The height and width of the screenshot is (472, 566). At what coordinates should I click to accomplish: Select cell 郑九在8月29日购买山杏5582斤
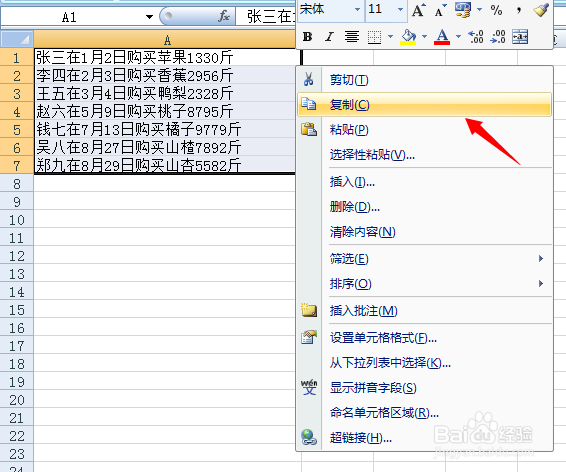[165, 165]
